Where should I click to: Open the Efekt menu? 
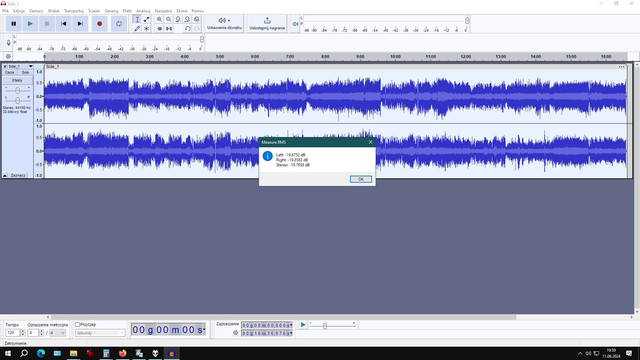[127, 11]
